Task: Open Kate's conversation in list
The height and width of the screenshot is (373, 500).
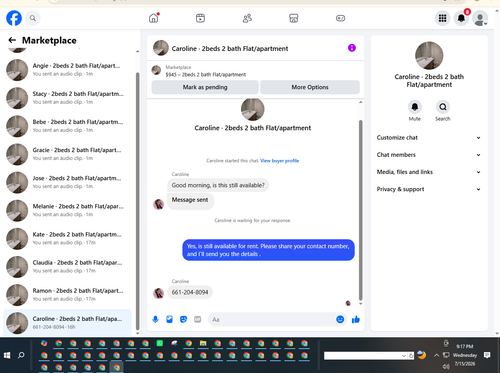Action: click(68, 239)
